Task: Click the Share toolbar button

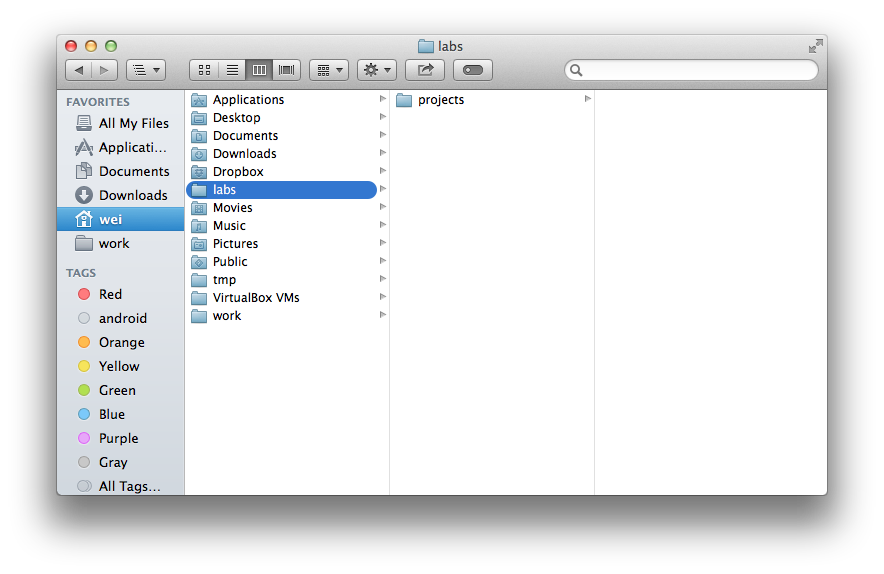Action: 425,70
